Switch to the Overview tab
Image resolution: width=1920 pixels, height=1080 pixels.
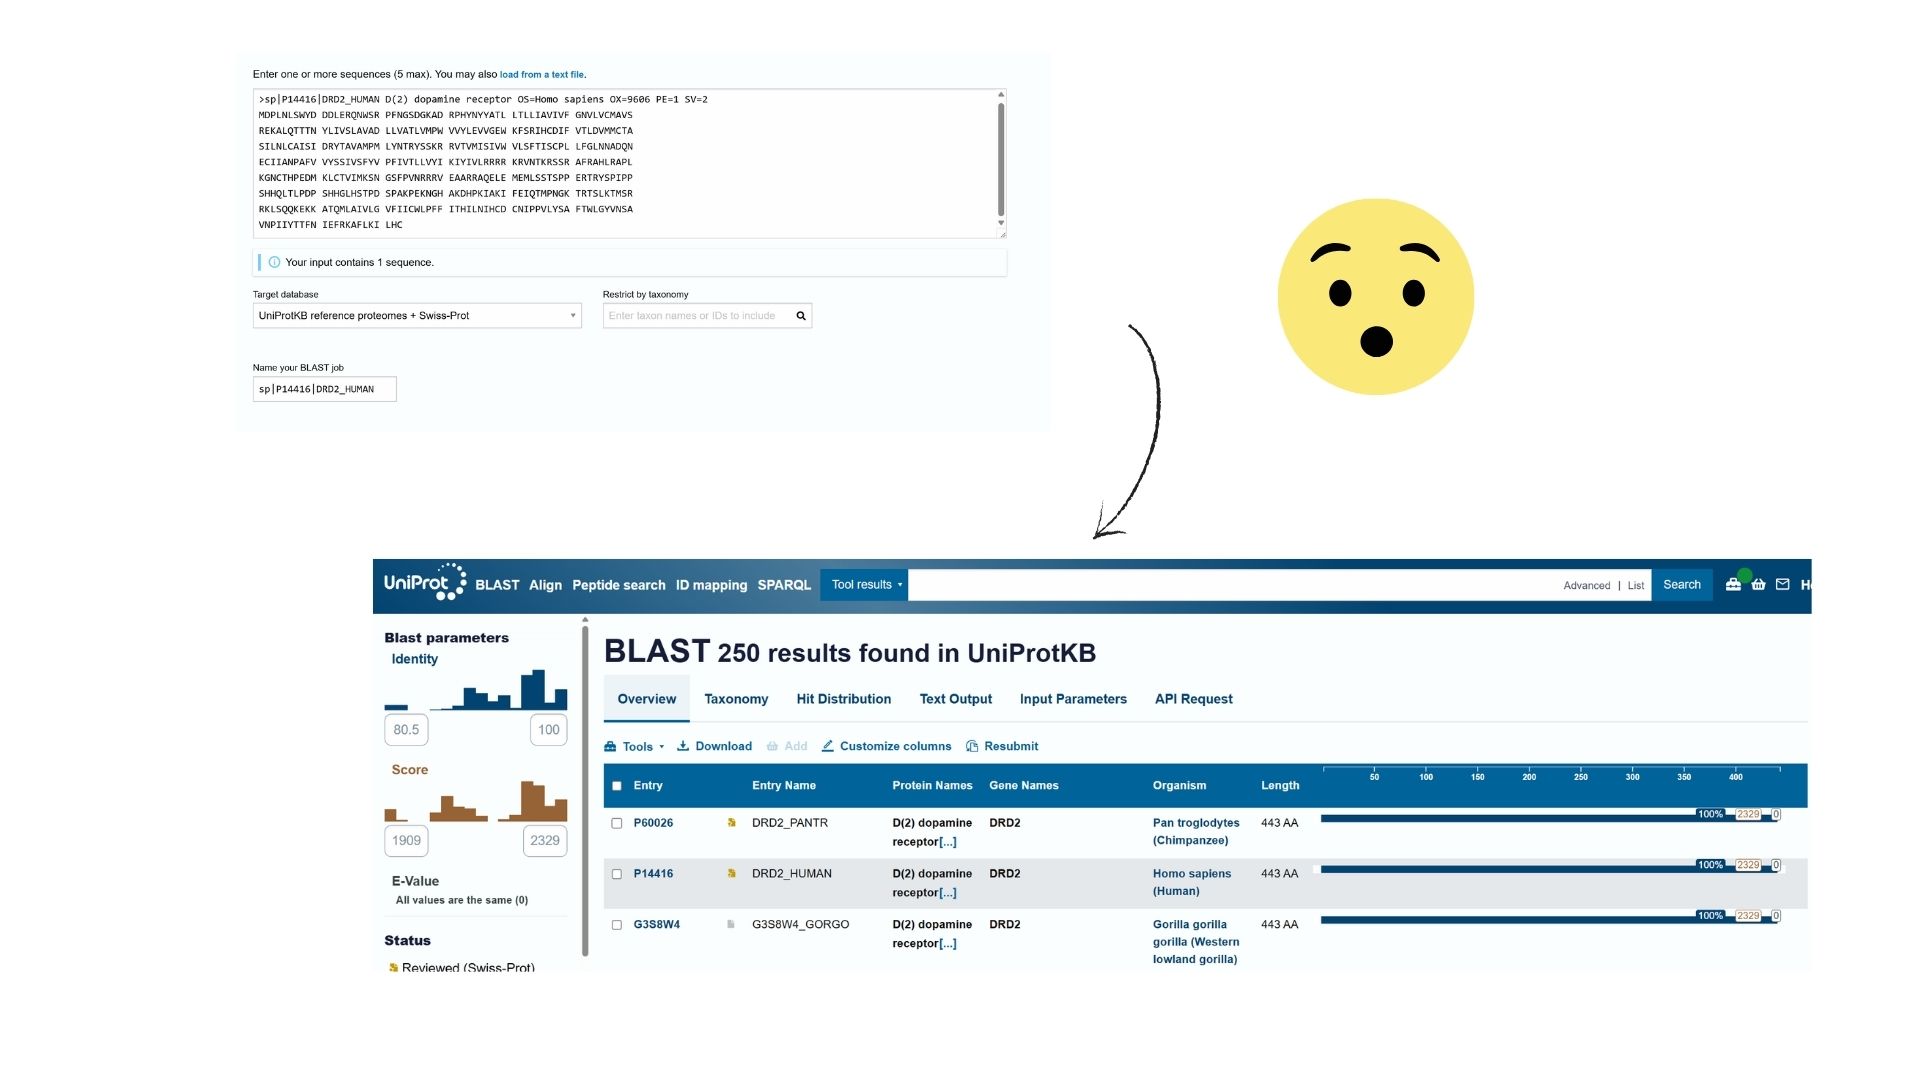click(x=646, y=699)
